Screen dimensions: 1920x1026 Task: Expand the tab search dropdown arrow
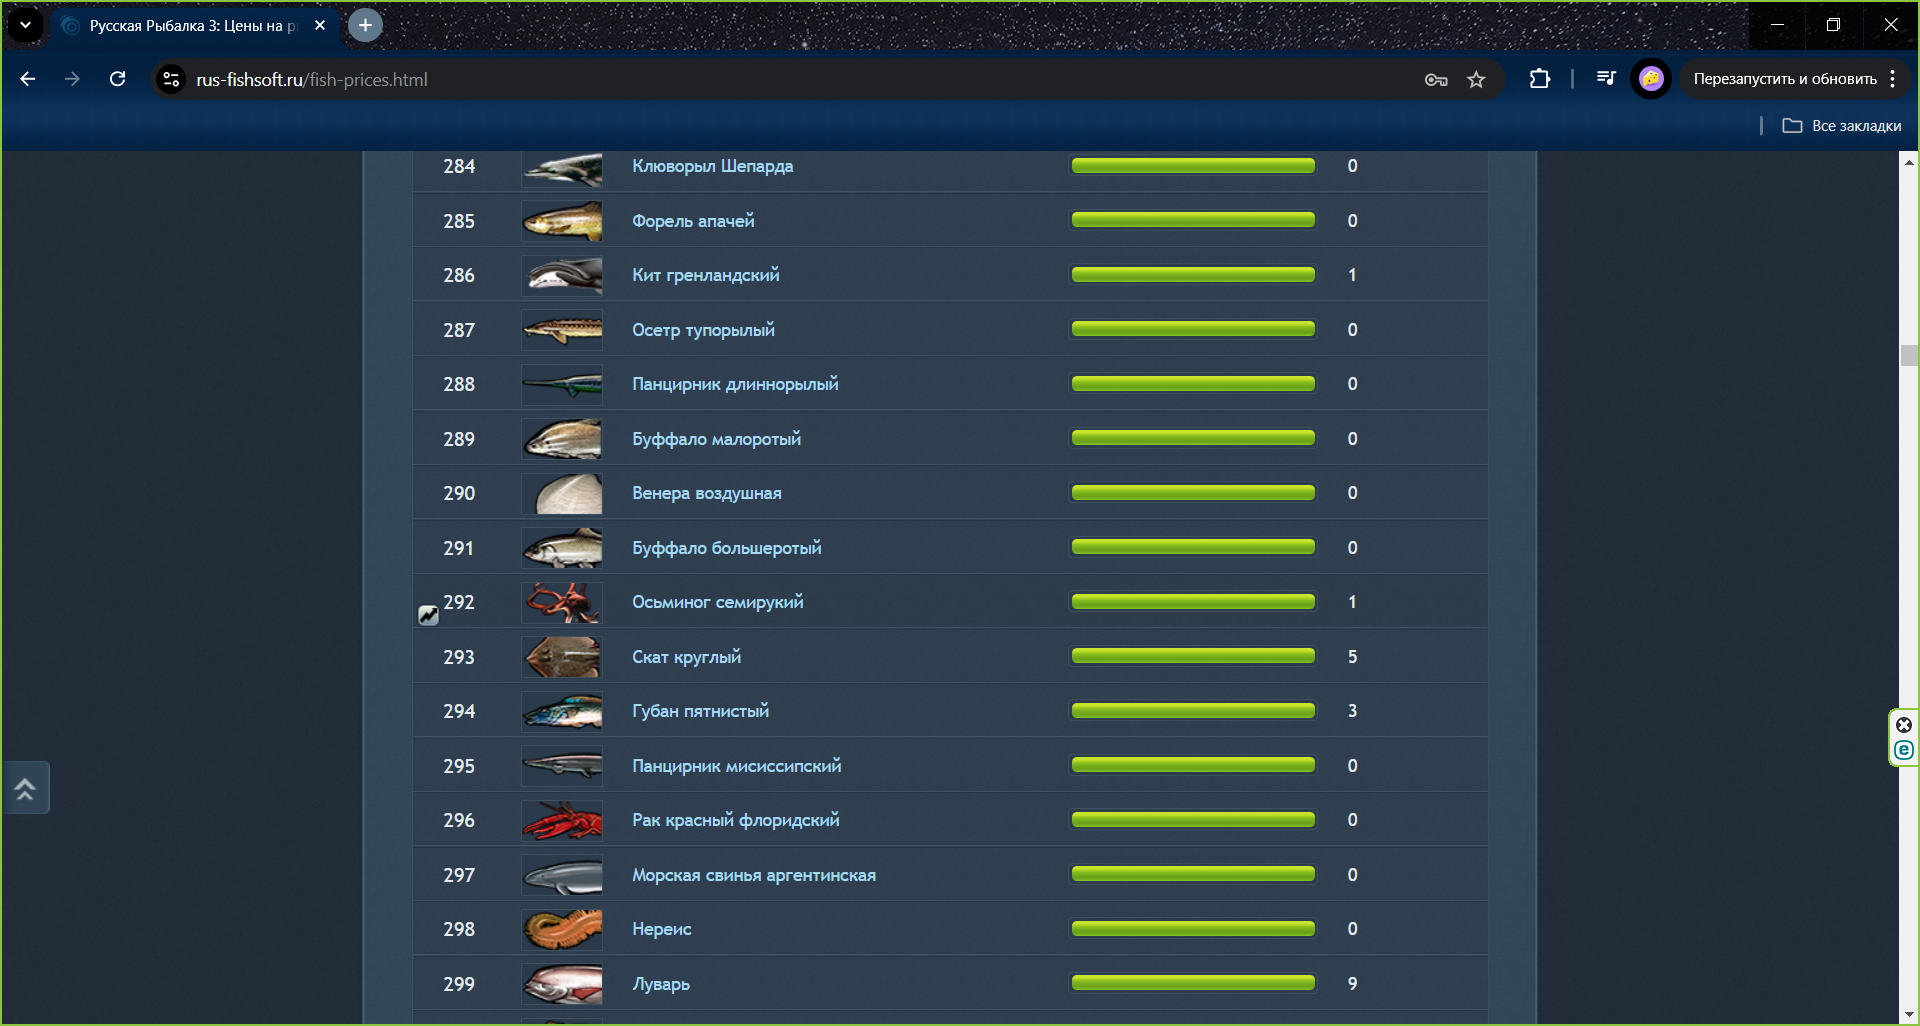coord(26,25)
